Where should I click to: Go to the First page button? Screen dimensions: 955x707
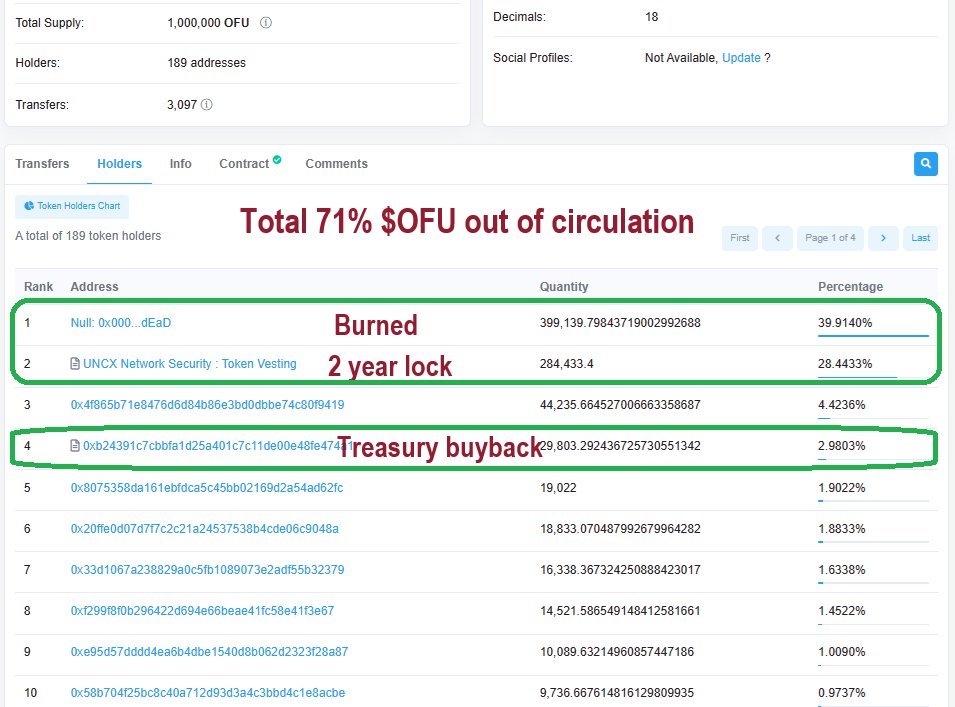(739, 238)
